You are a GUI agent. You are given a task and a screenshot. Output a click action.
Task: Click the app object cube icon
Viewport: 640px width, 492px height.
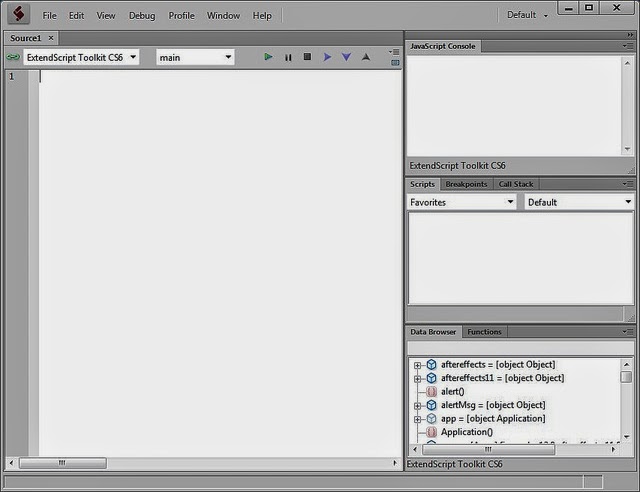coord(431,419)
